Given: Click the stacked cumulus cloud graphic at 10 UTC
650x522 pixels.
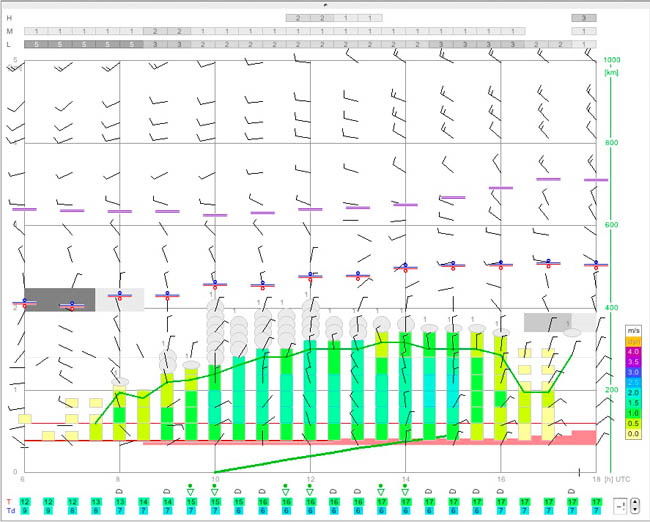Looking at the screenshot, I should [x=216, y=330].
